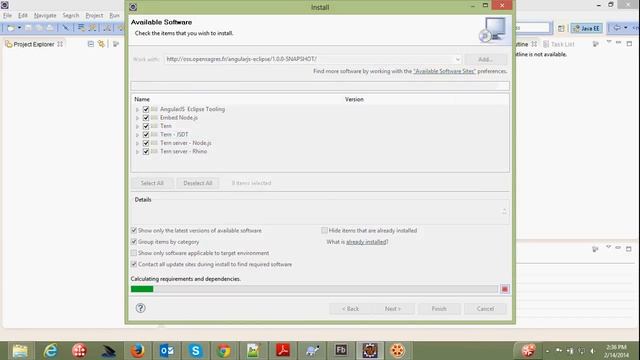Open the New wizard dropdown arrow

tap(19, 28)
